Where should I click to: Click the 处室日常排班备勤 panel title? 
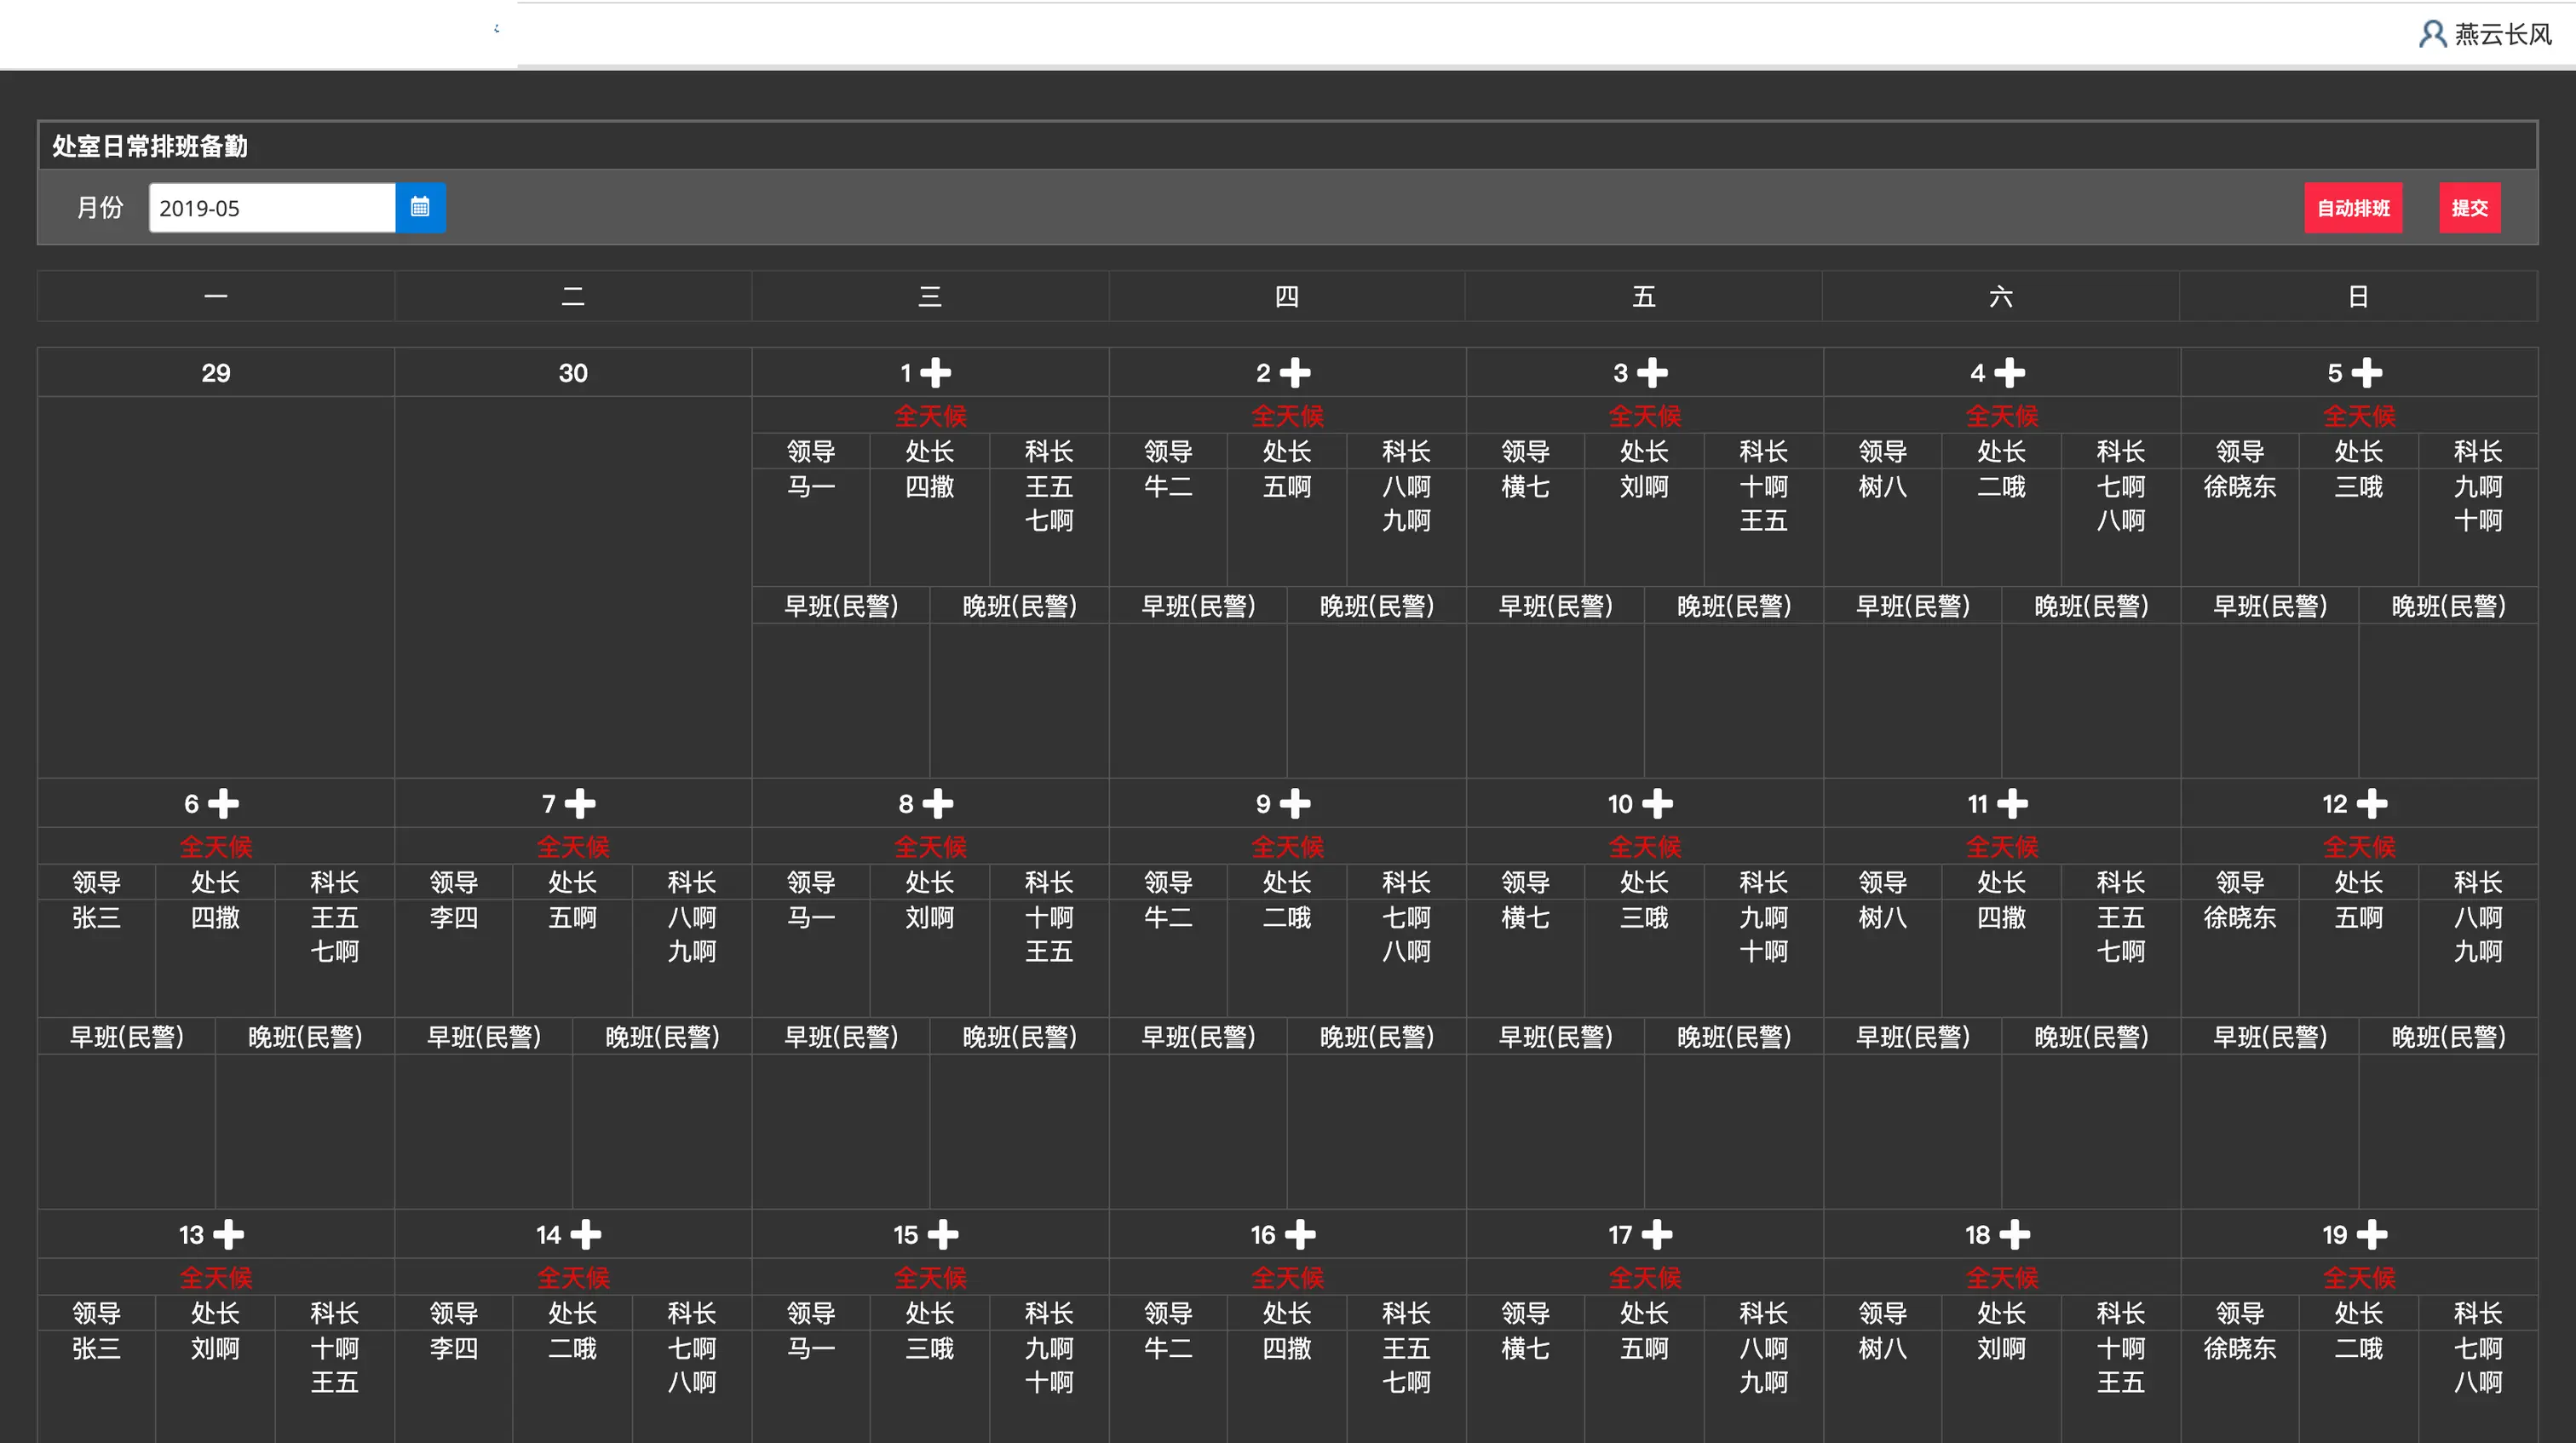[150, 146]
